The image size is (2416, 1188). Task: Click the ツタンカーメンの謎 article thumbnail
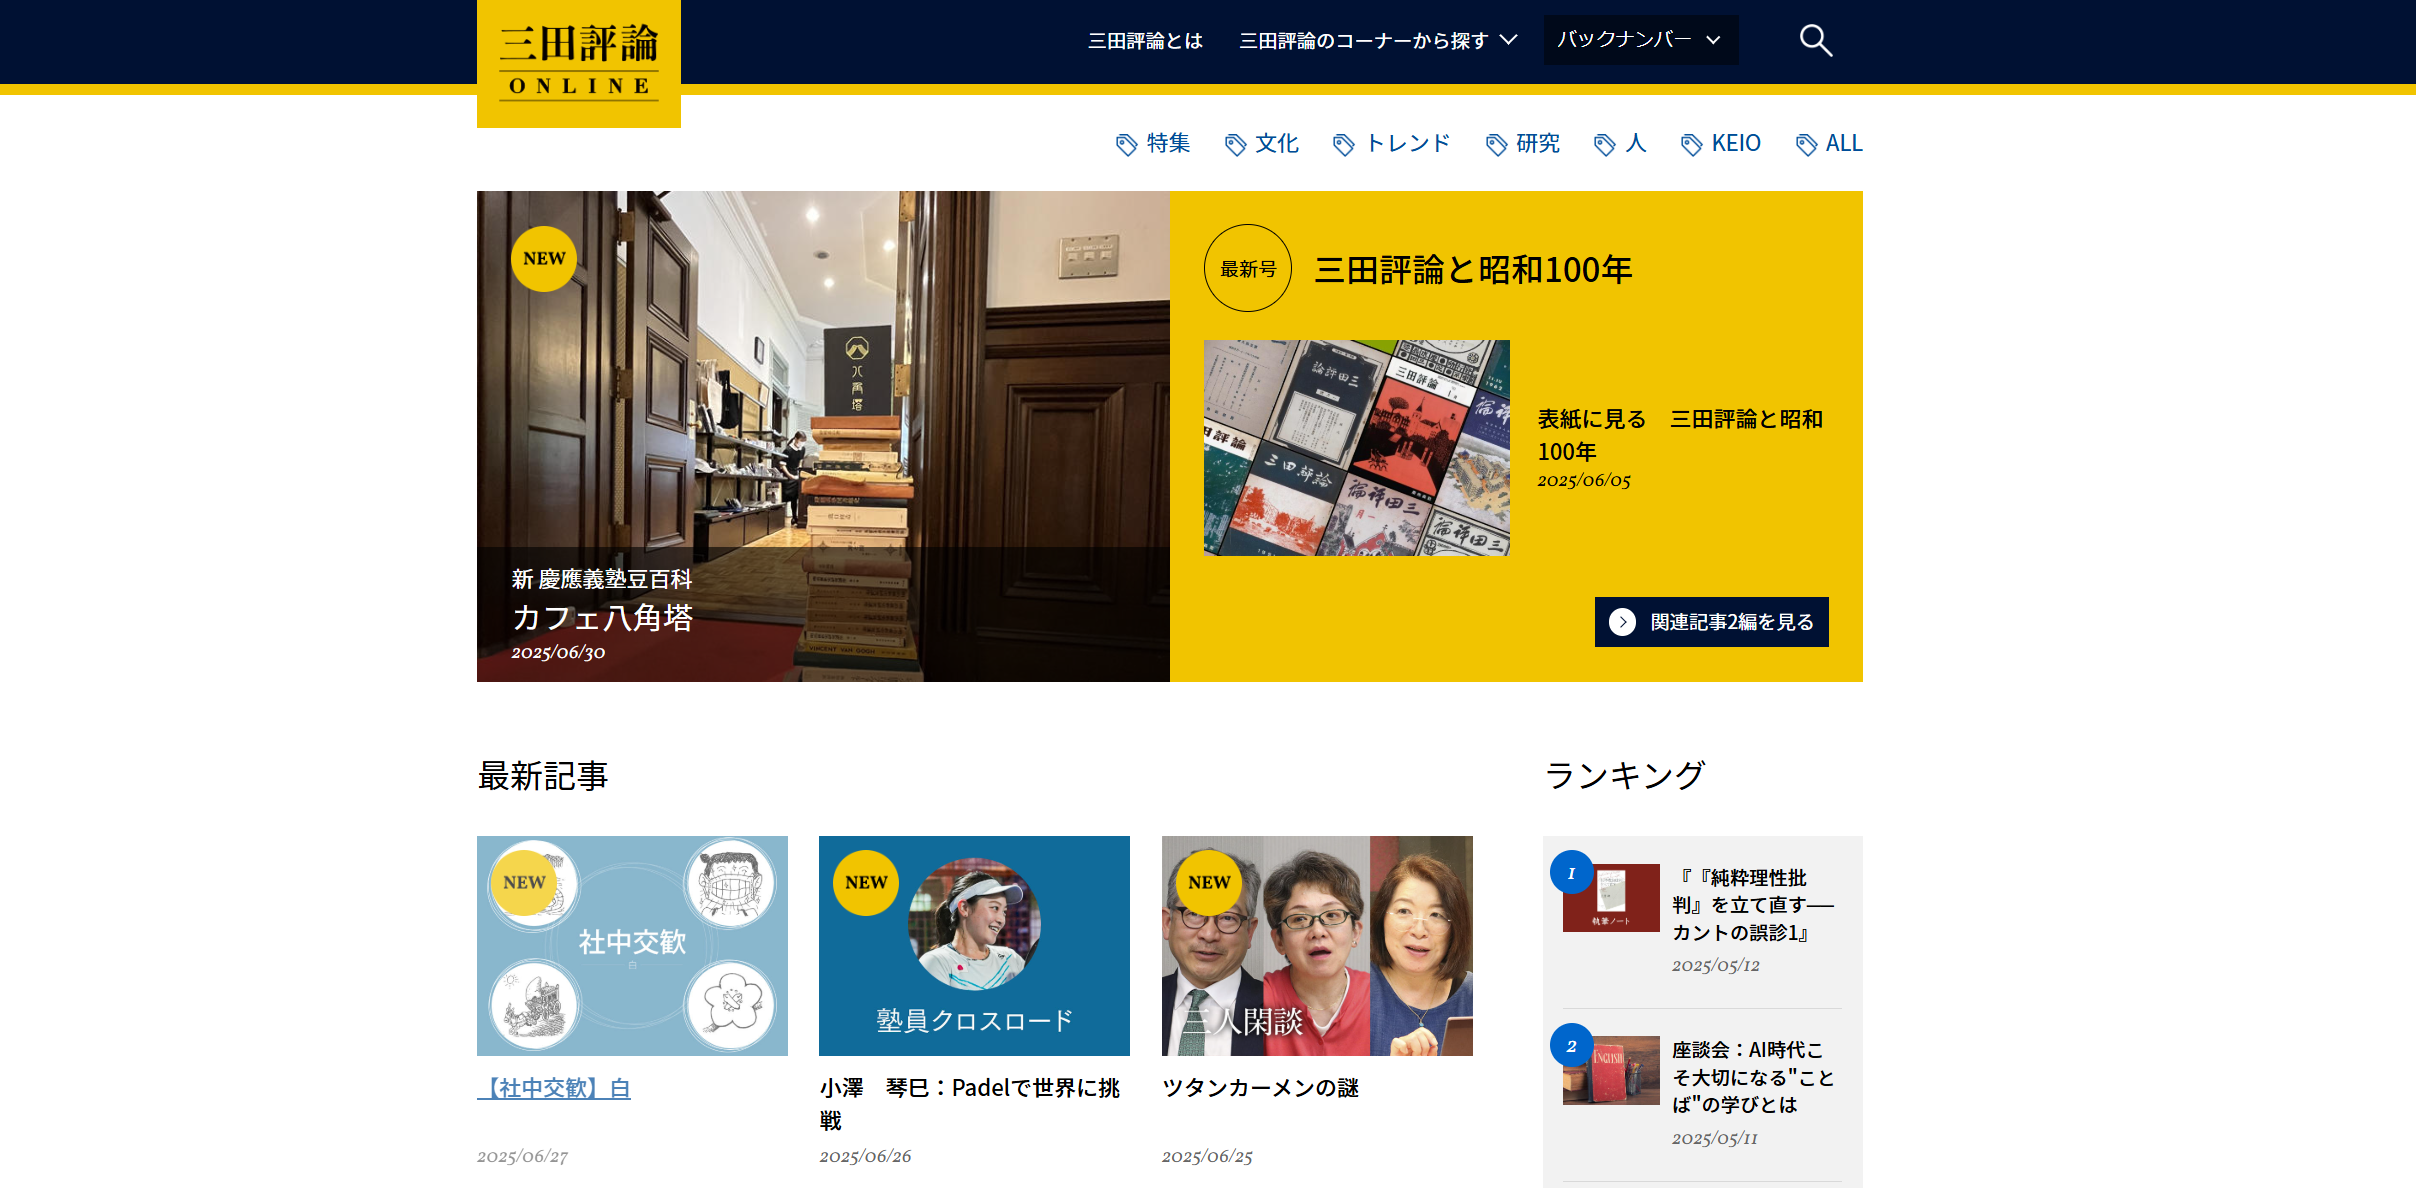(1316, 944)
